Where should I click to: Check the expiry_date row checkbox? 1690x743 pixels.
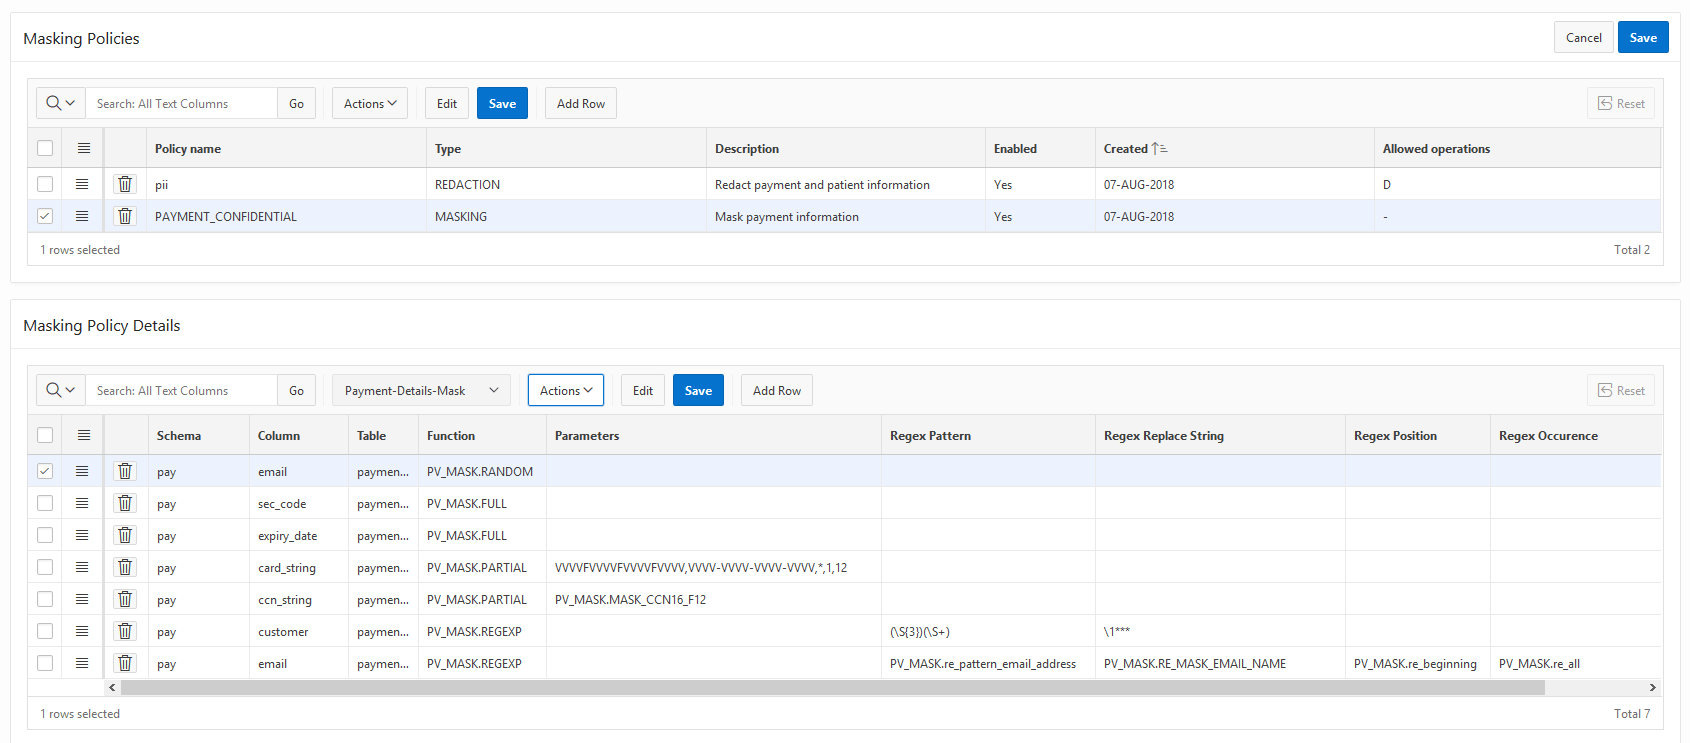point(45,535)
